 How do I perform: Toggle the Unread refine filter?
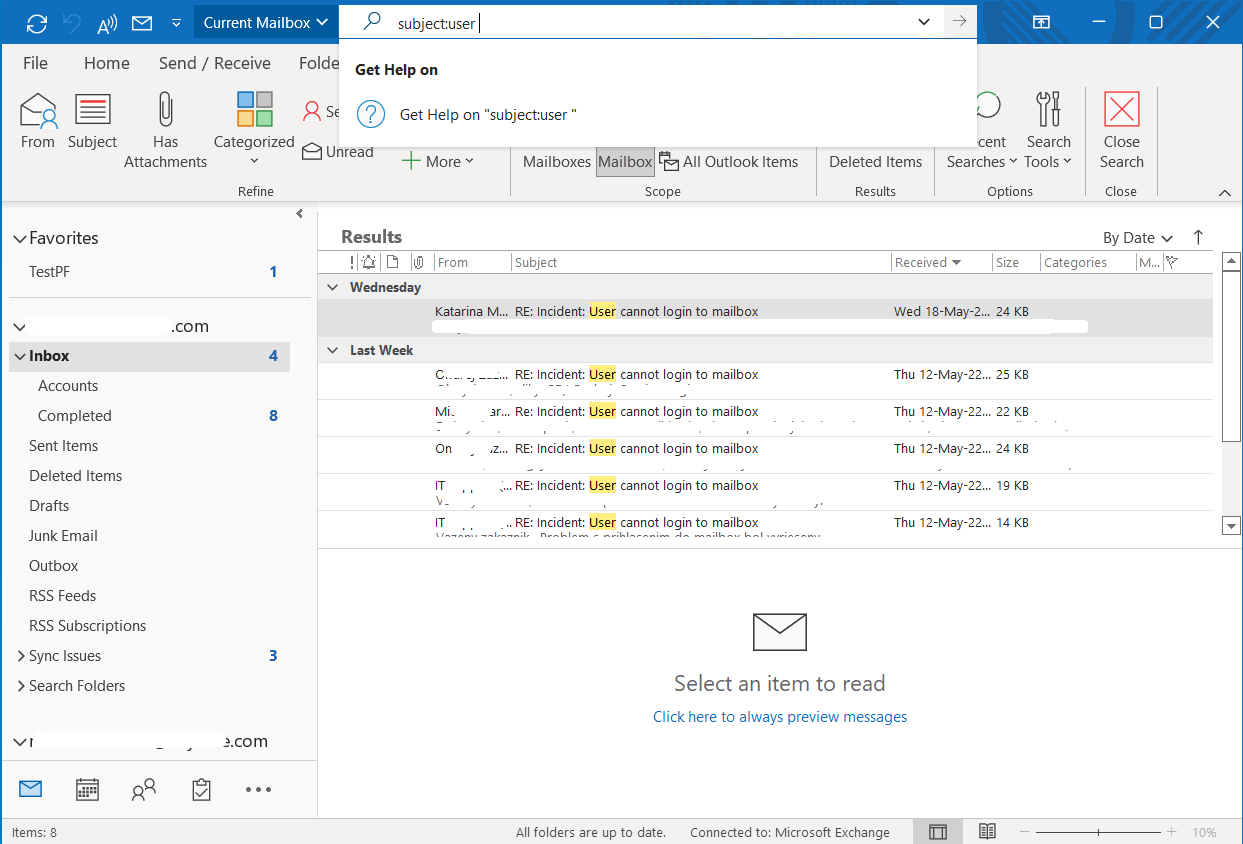337,152
